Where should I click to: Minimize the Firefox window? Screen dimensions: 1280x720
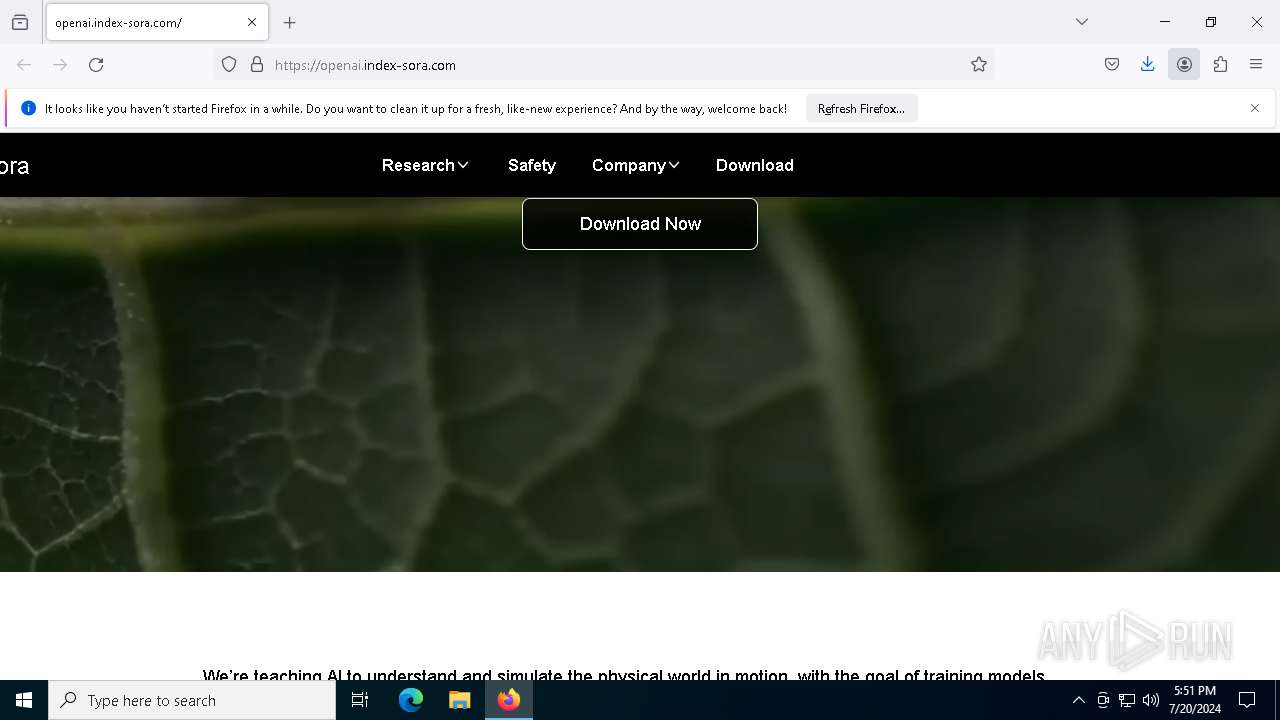1165,22
